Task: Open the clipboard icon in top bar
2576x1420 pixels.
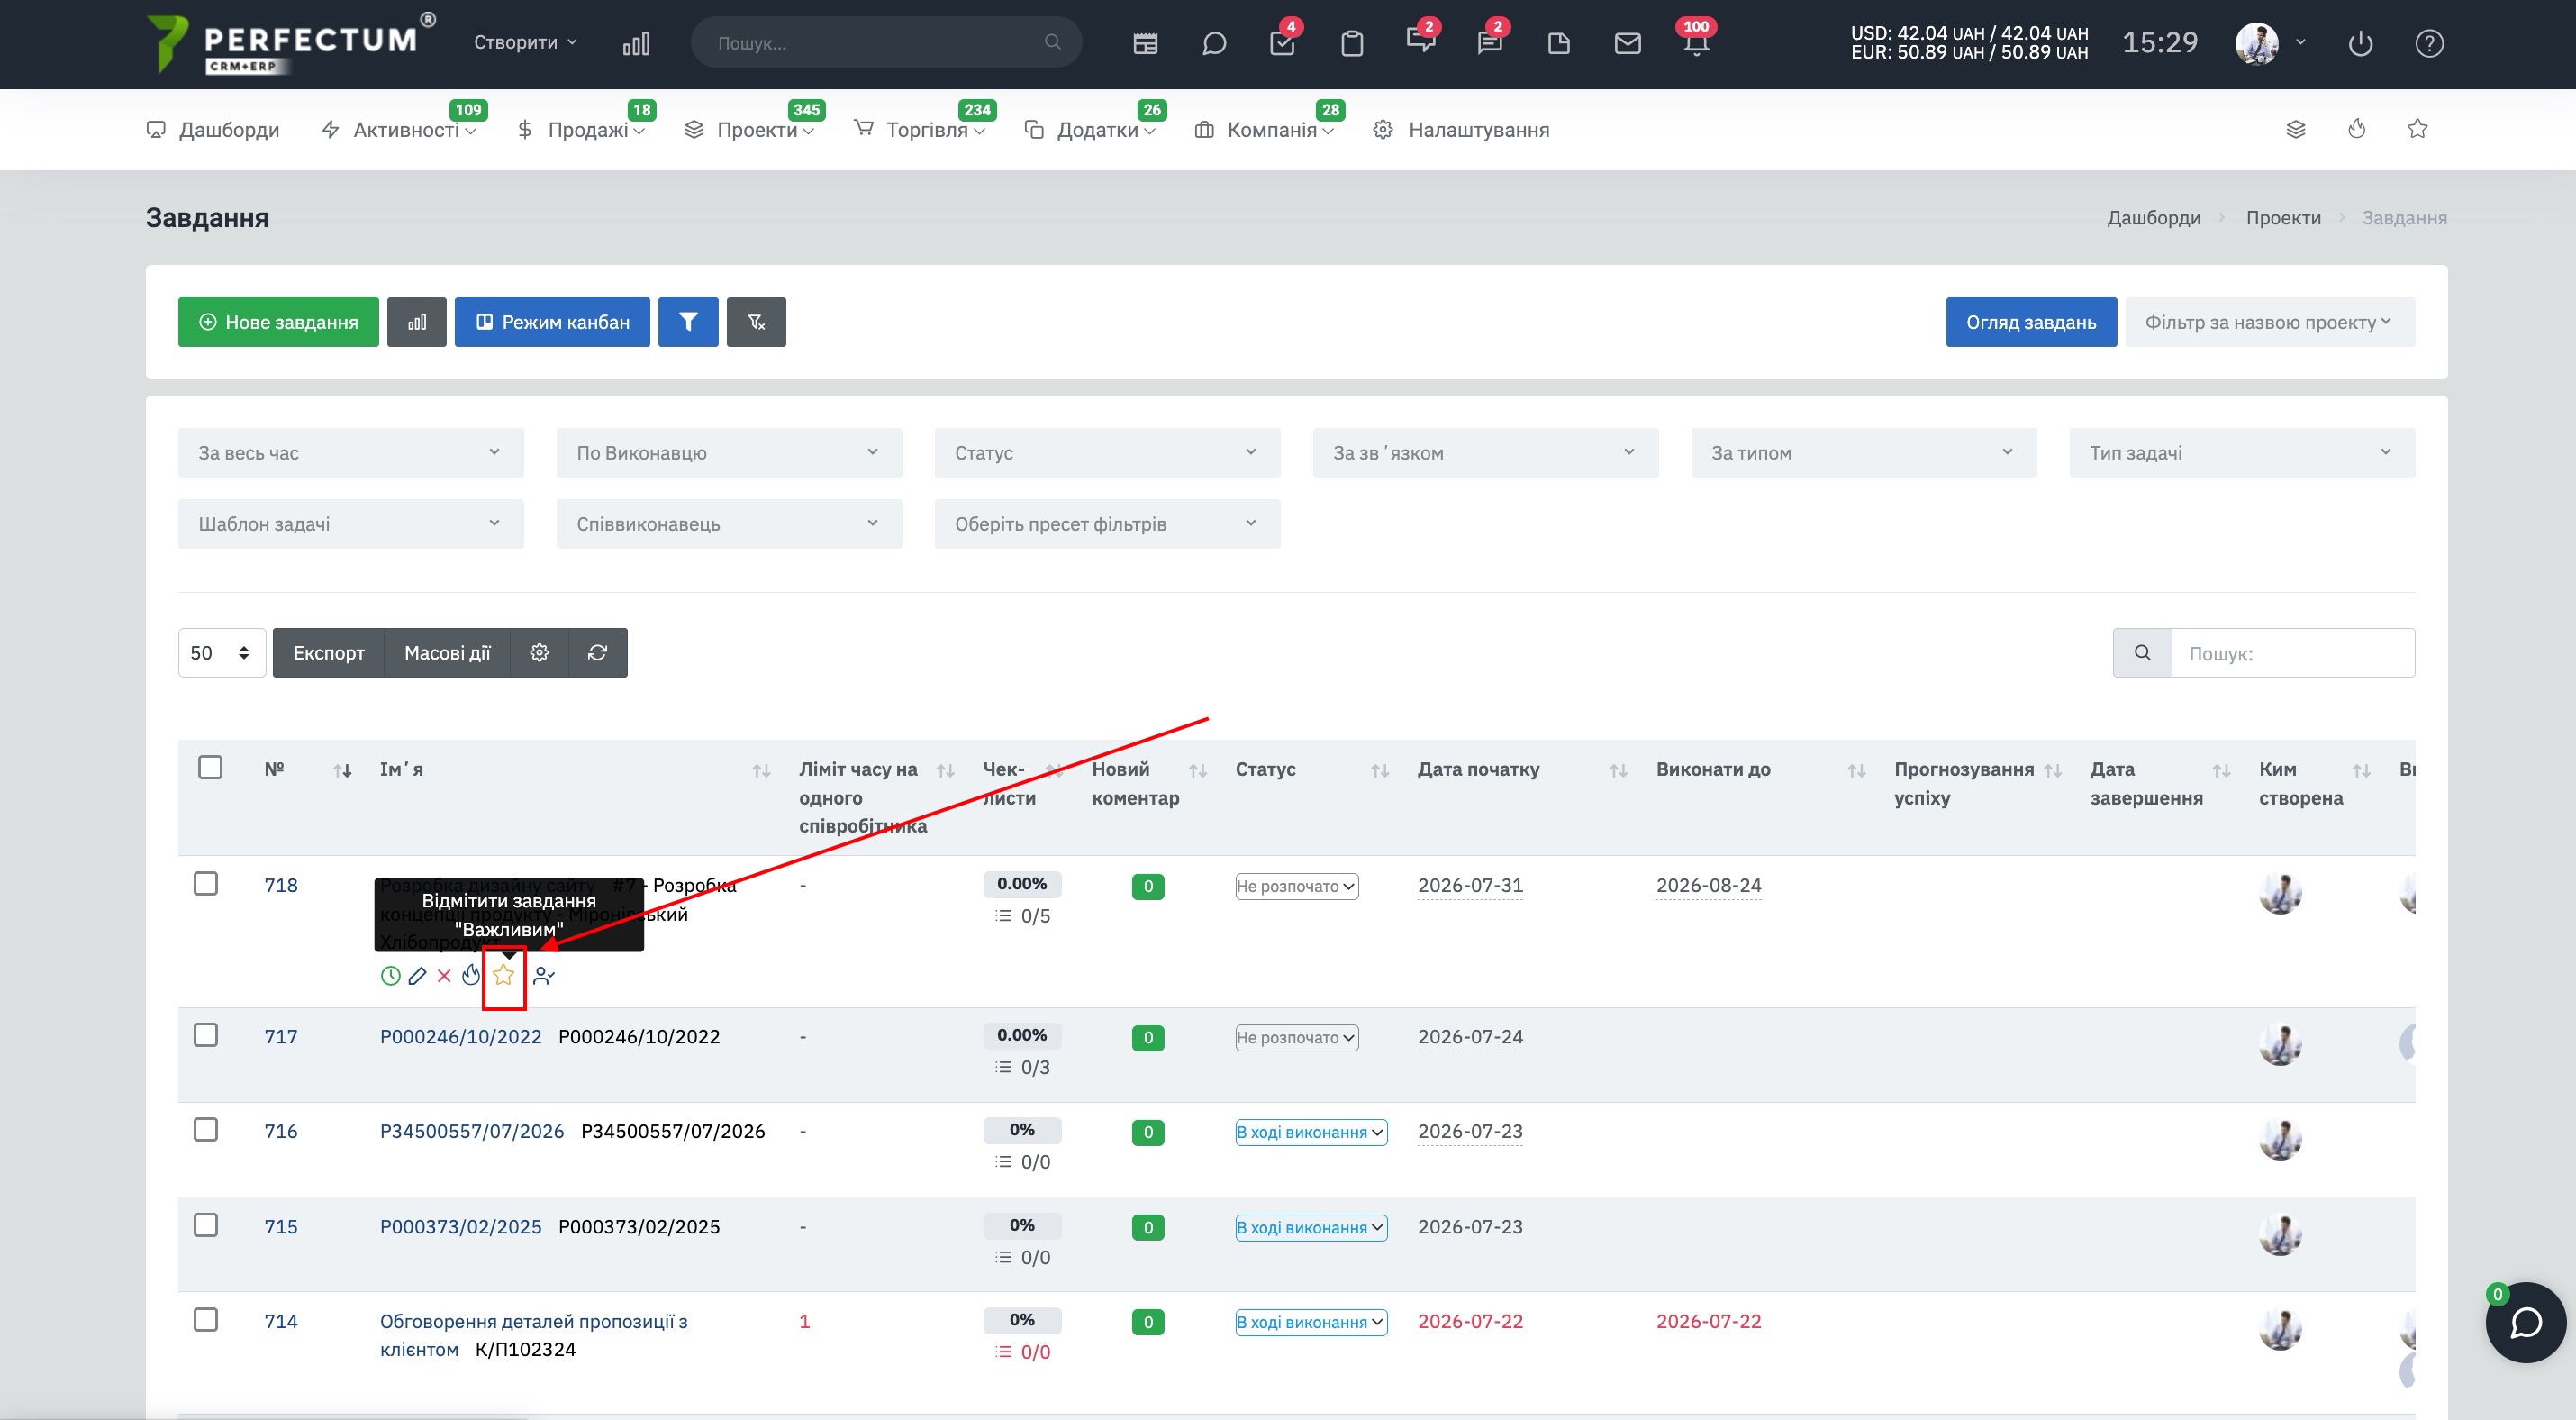Action: [x=1352, y=43]
